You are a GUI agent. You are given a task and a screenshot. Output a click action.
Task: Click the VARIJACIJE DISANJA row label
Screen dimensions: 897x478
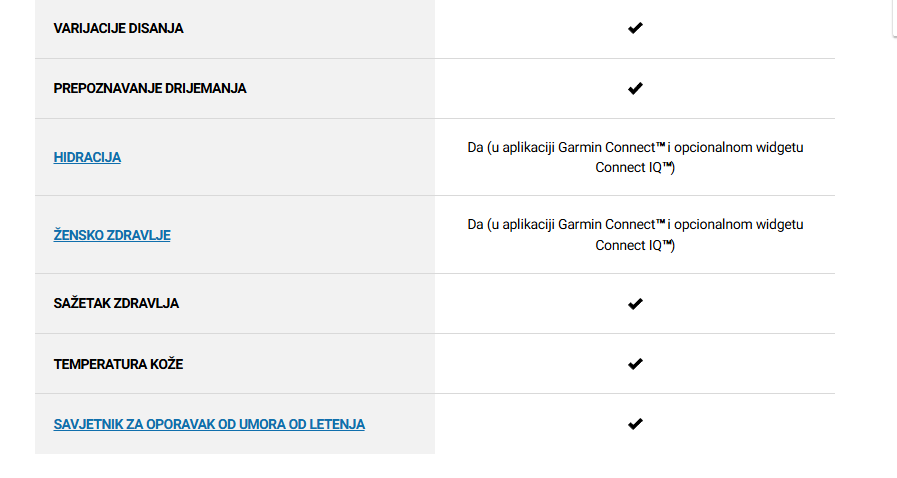(118, 29)
